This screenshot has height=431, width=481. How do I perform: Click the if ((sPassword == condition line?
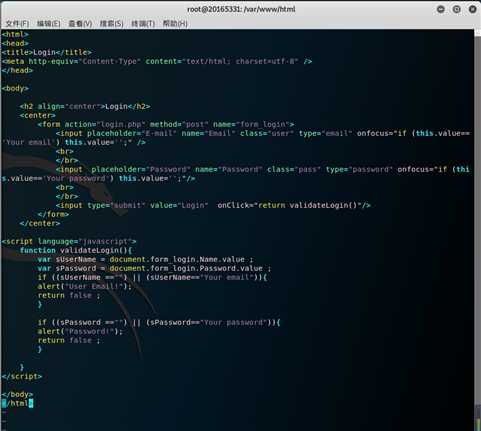coord(159,322)
